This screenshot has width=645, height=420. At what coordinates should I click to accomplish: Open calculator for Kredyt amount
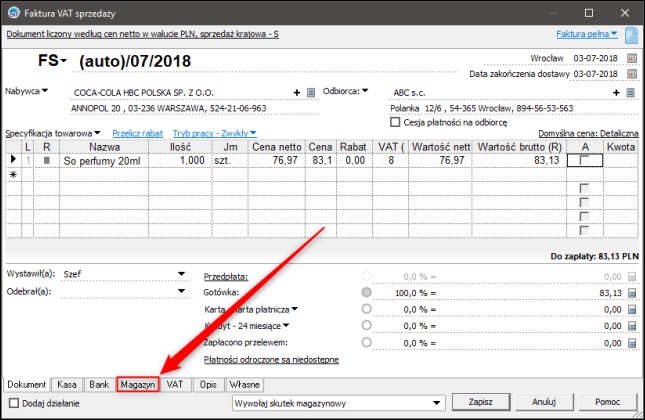tap(632, 326)
